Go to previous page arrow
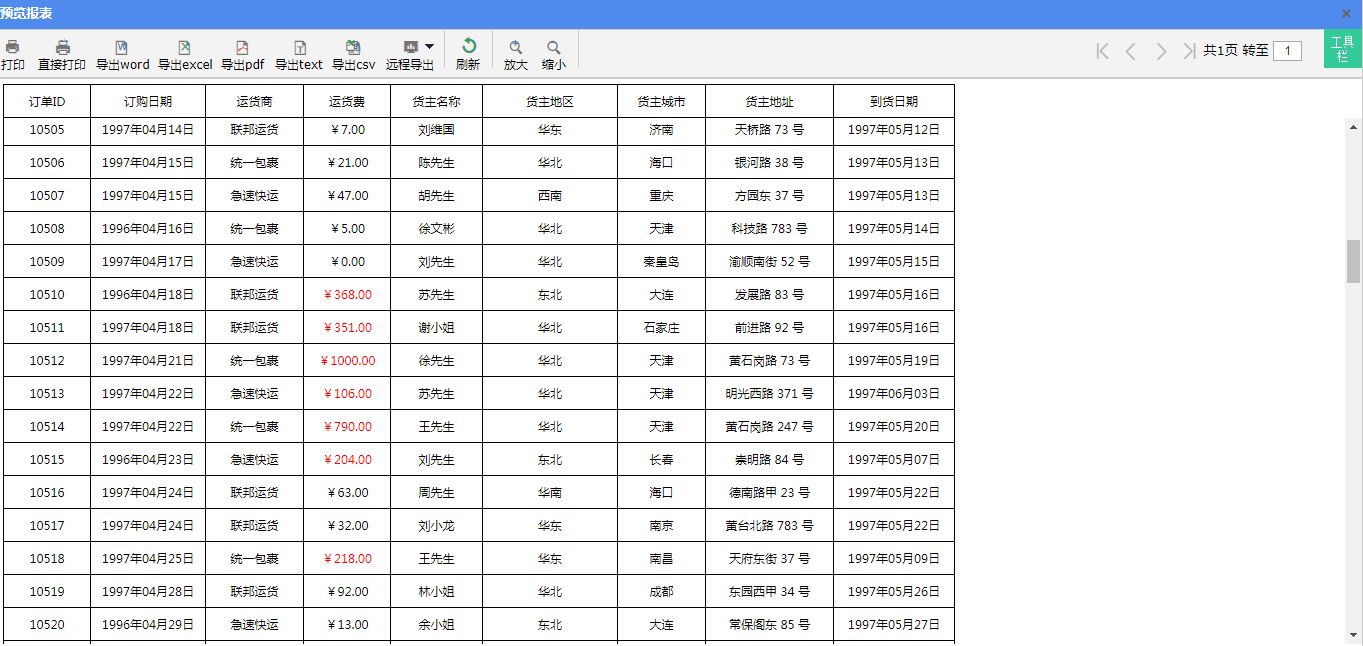1363x646 pixels. point(1131,51)
